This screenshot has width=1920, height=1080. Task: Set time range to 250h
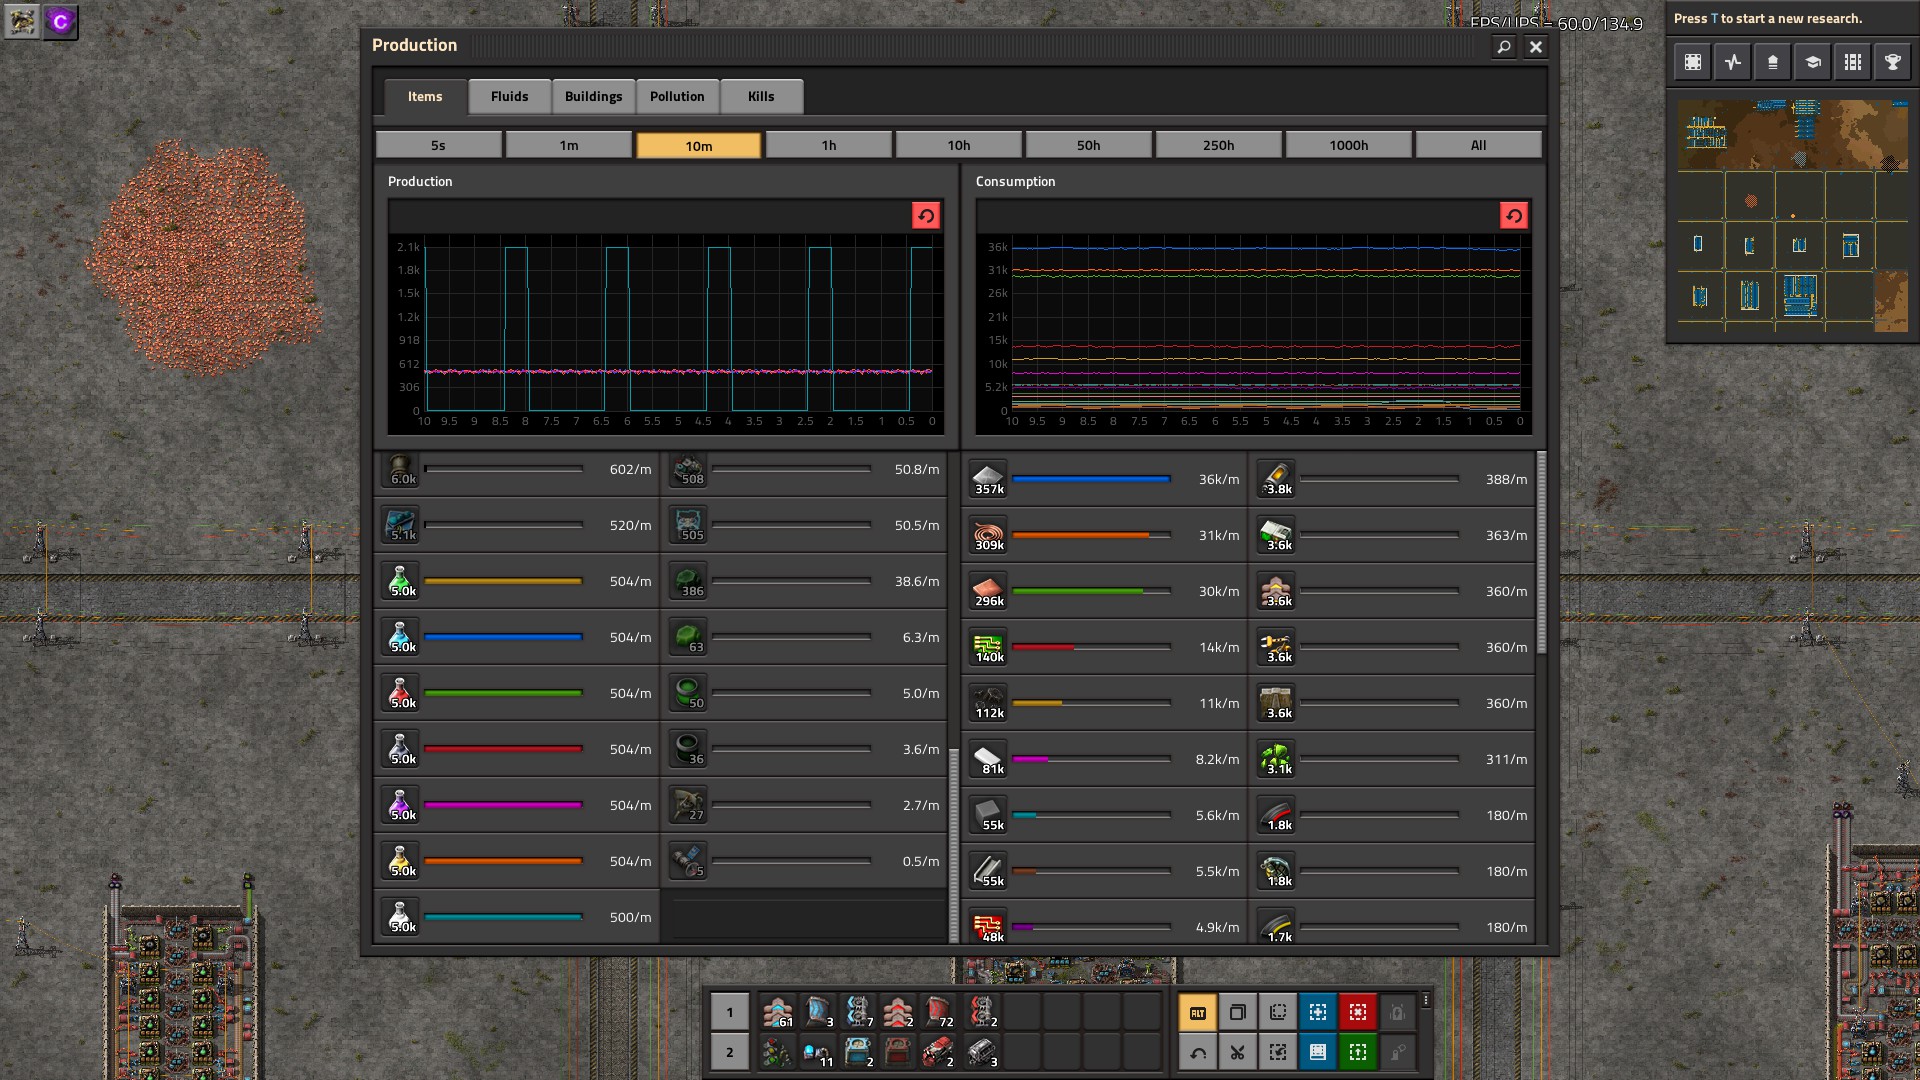click(x=1219, y=145)
